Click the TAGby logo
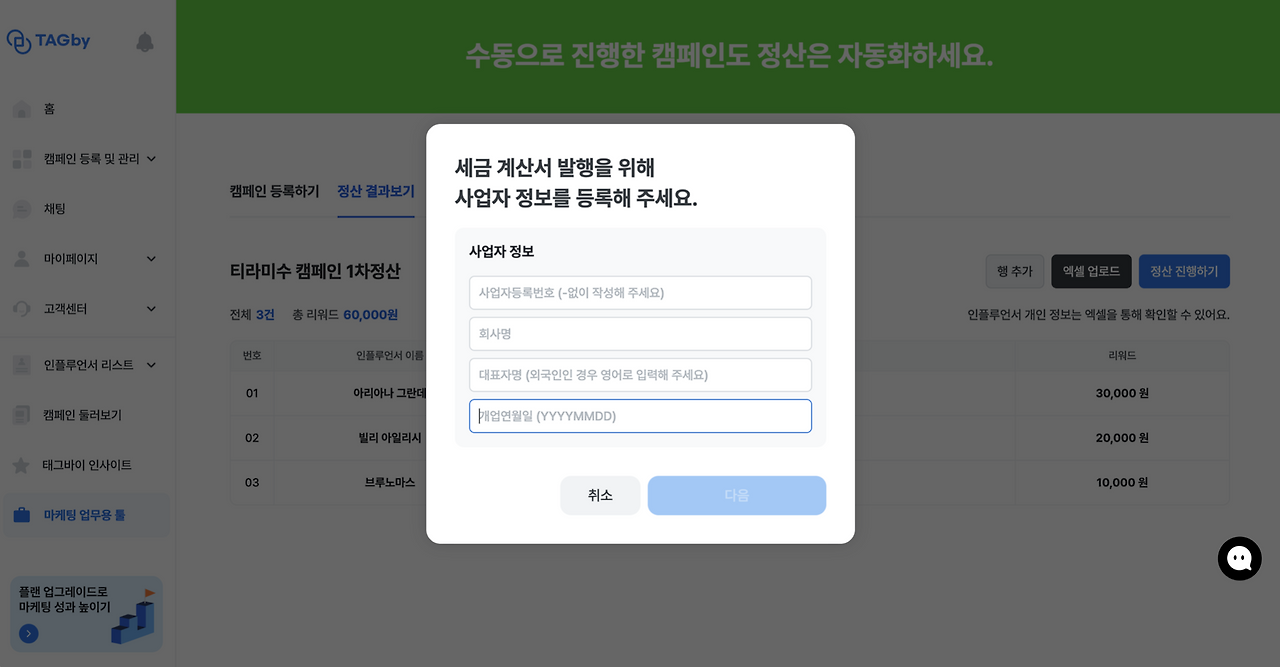 (x=48, y=39)
